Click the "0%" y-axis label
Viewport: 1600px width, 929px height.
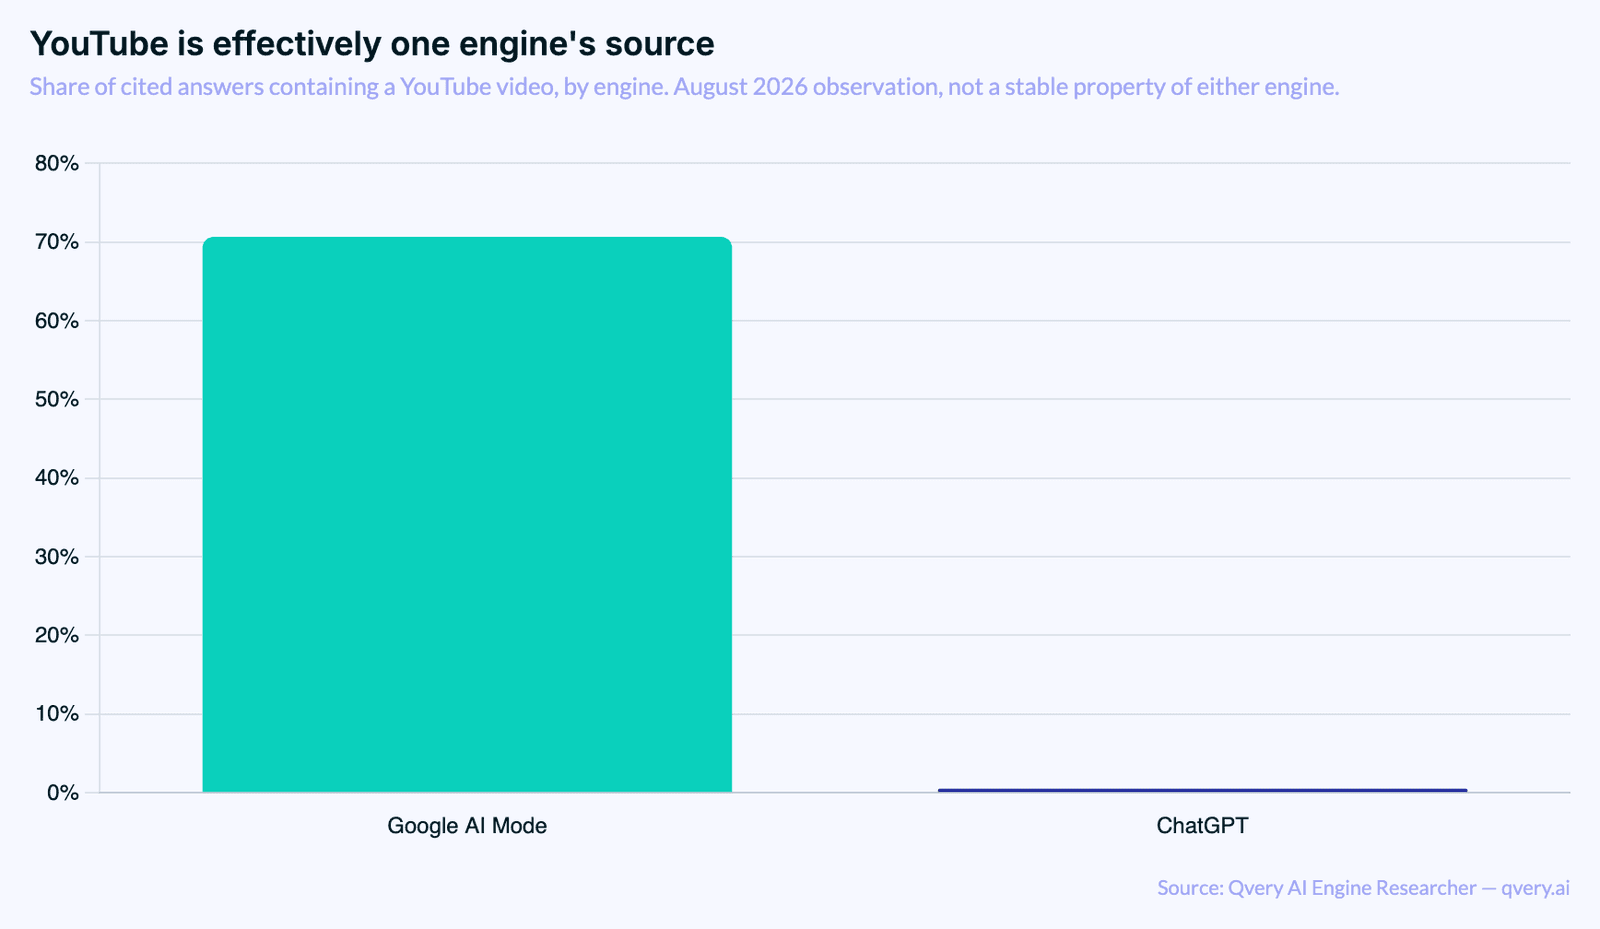tap(62, 793)
